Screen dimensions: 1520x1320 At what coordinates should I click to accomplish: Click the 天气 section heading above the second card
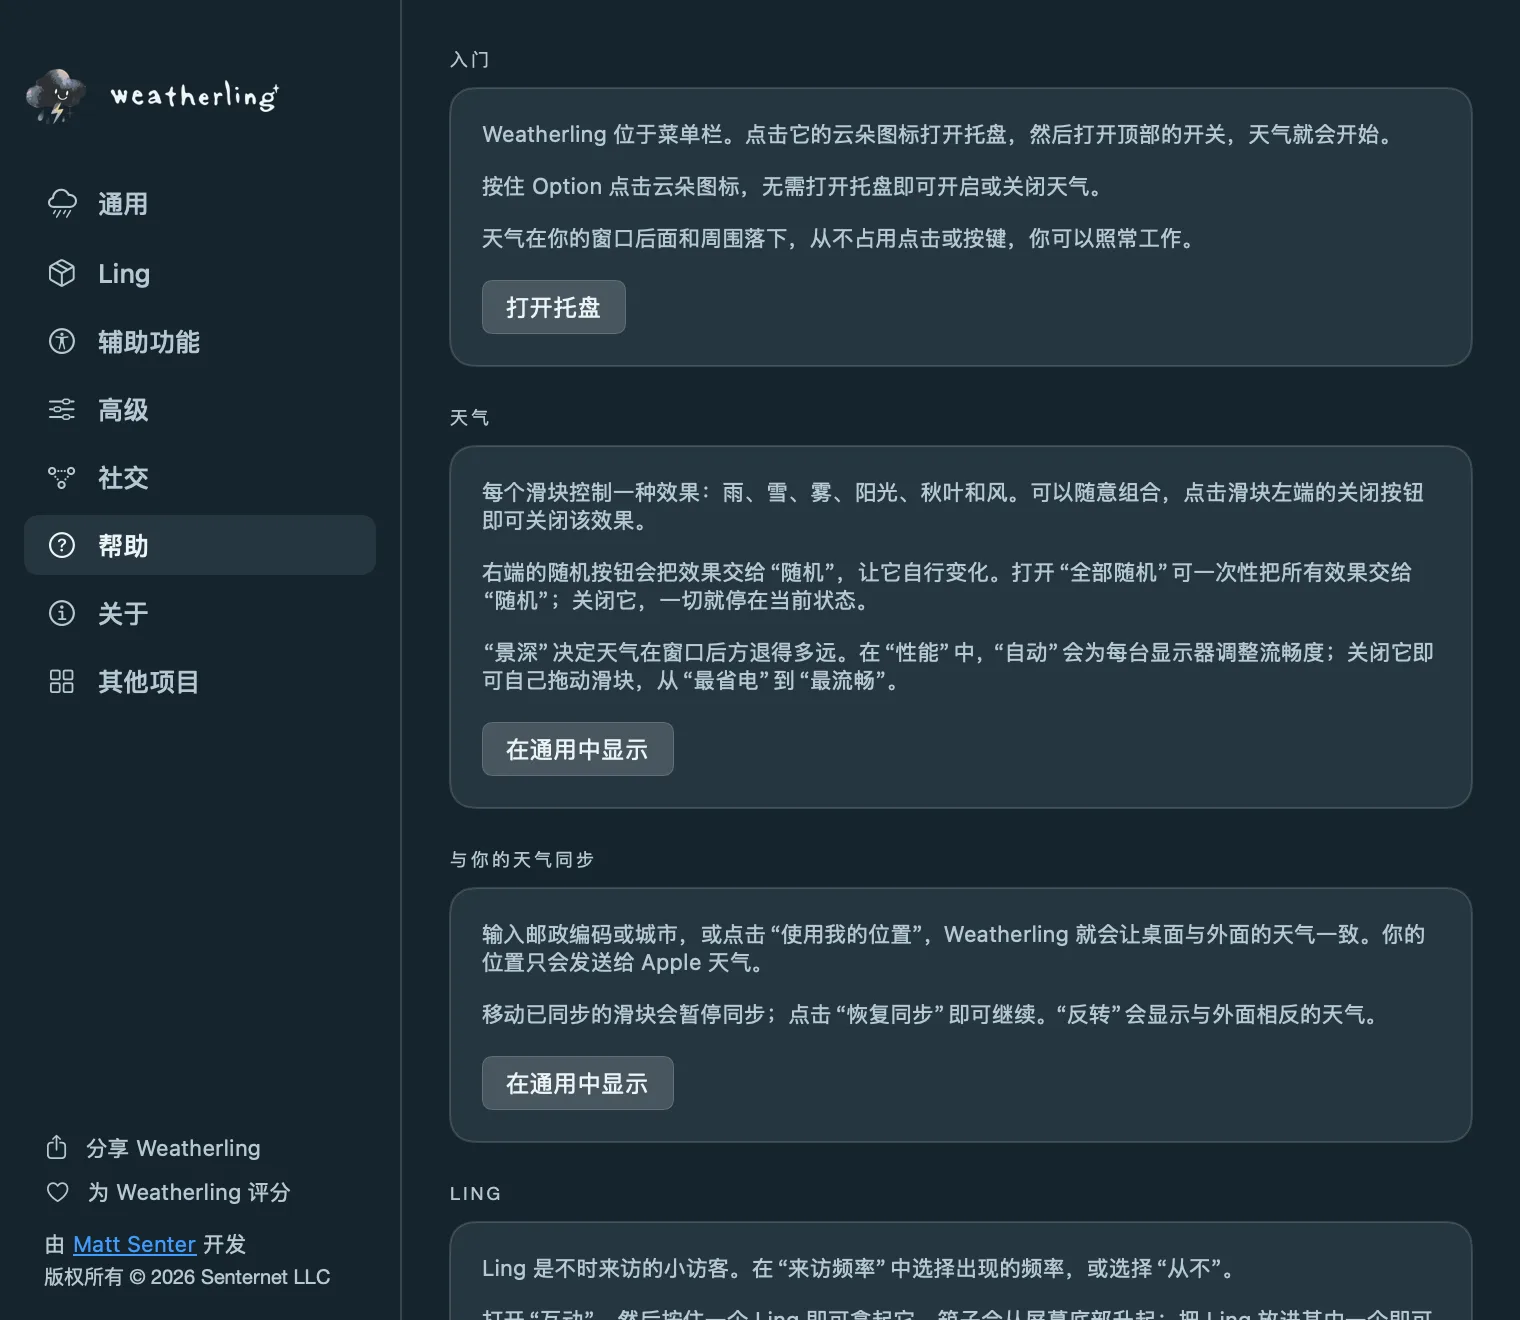point(470,418)
